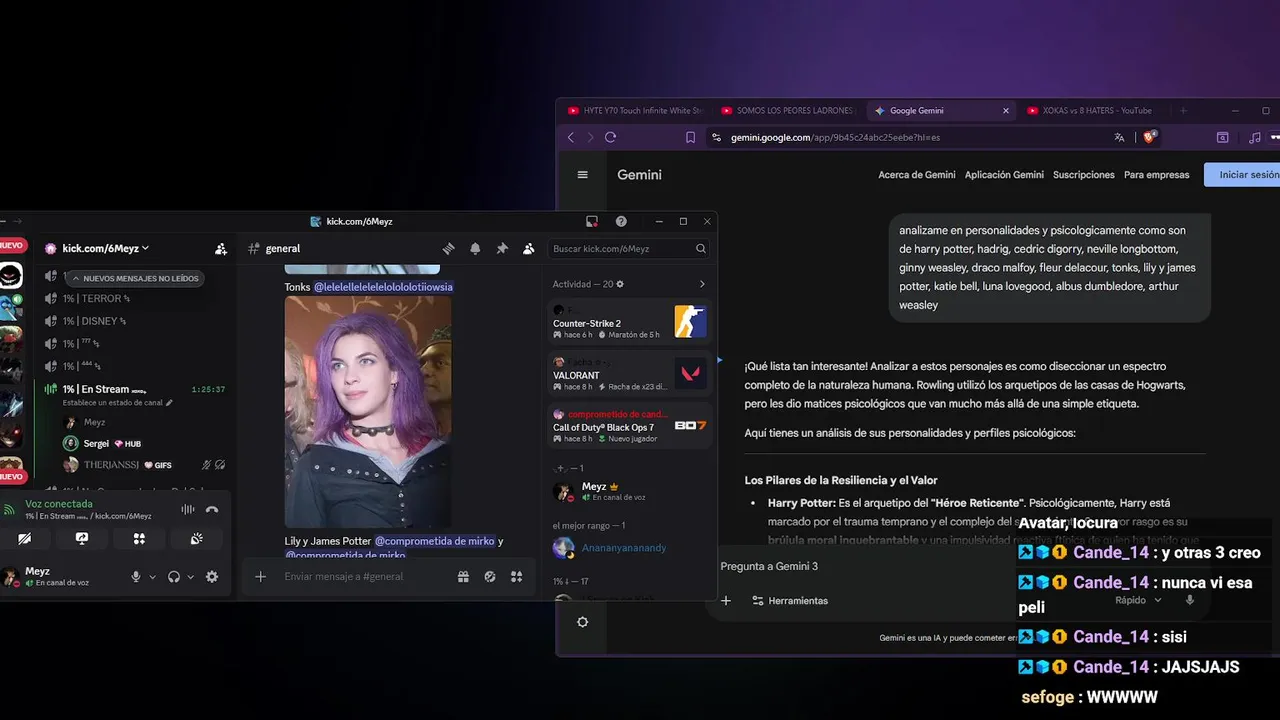Open a new browser tab plus button

coord(1183,111)
